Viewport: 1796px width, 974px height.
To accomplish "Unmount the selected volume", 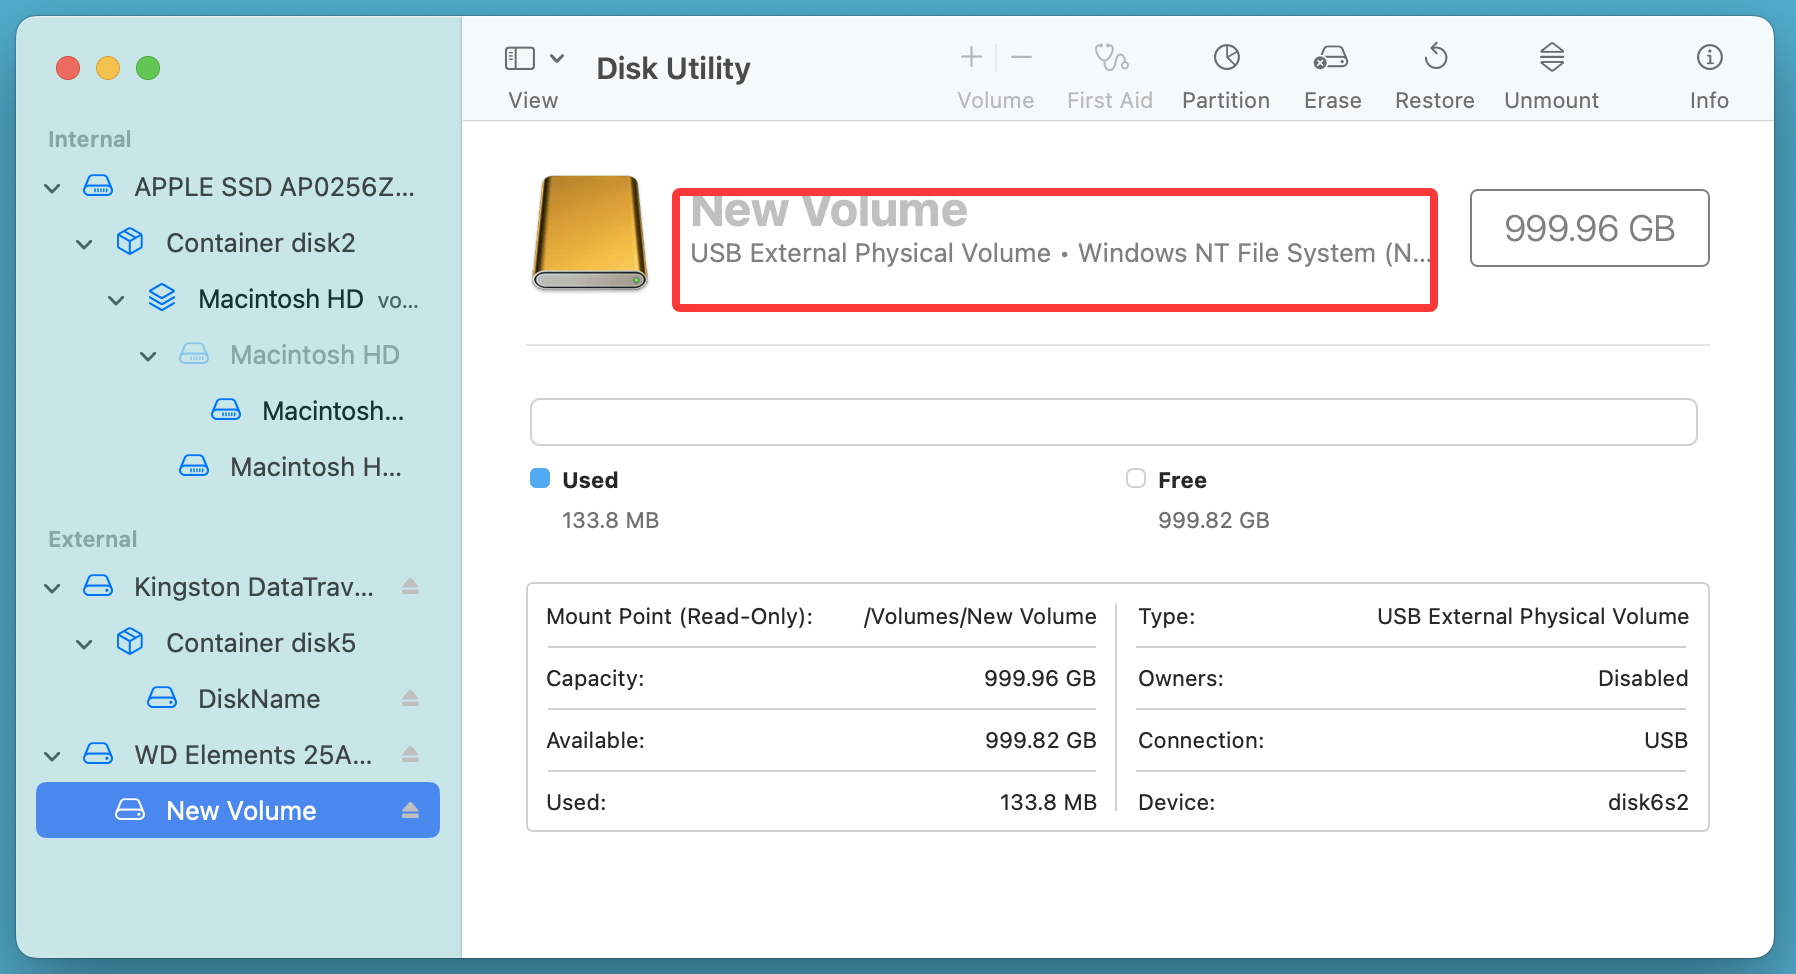I will [1551, 58].
